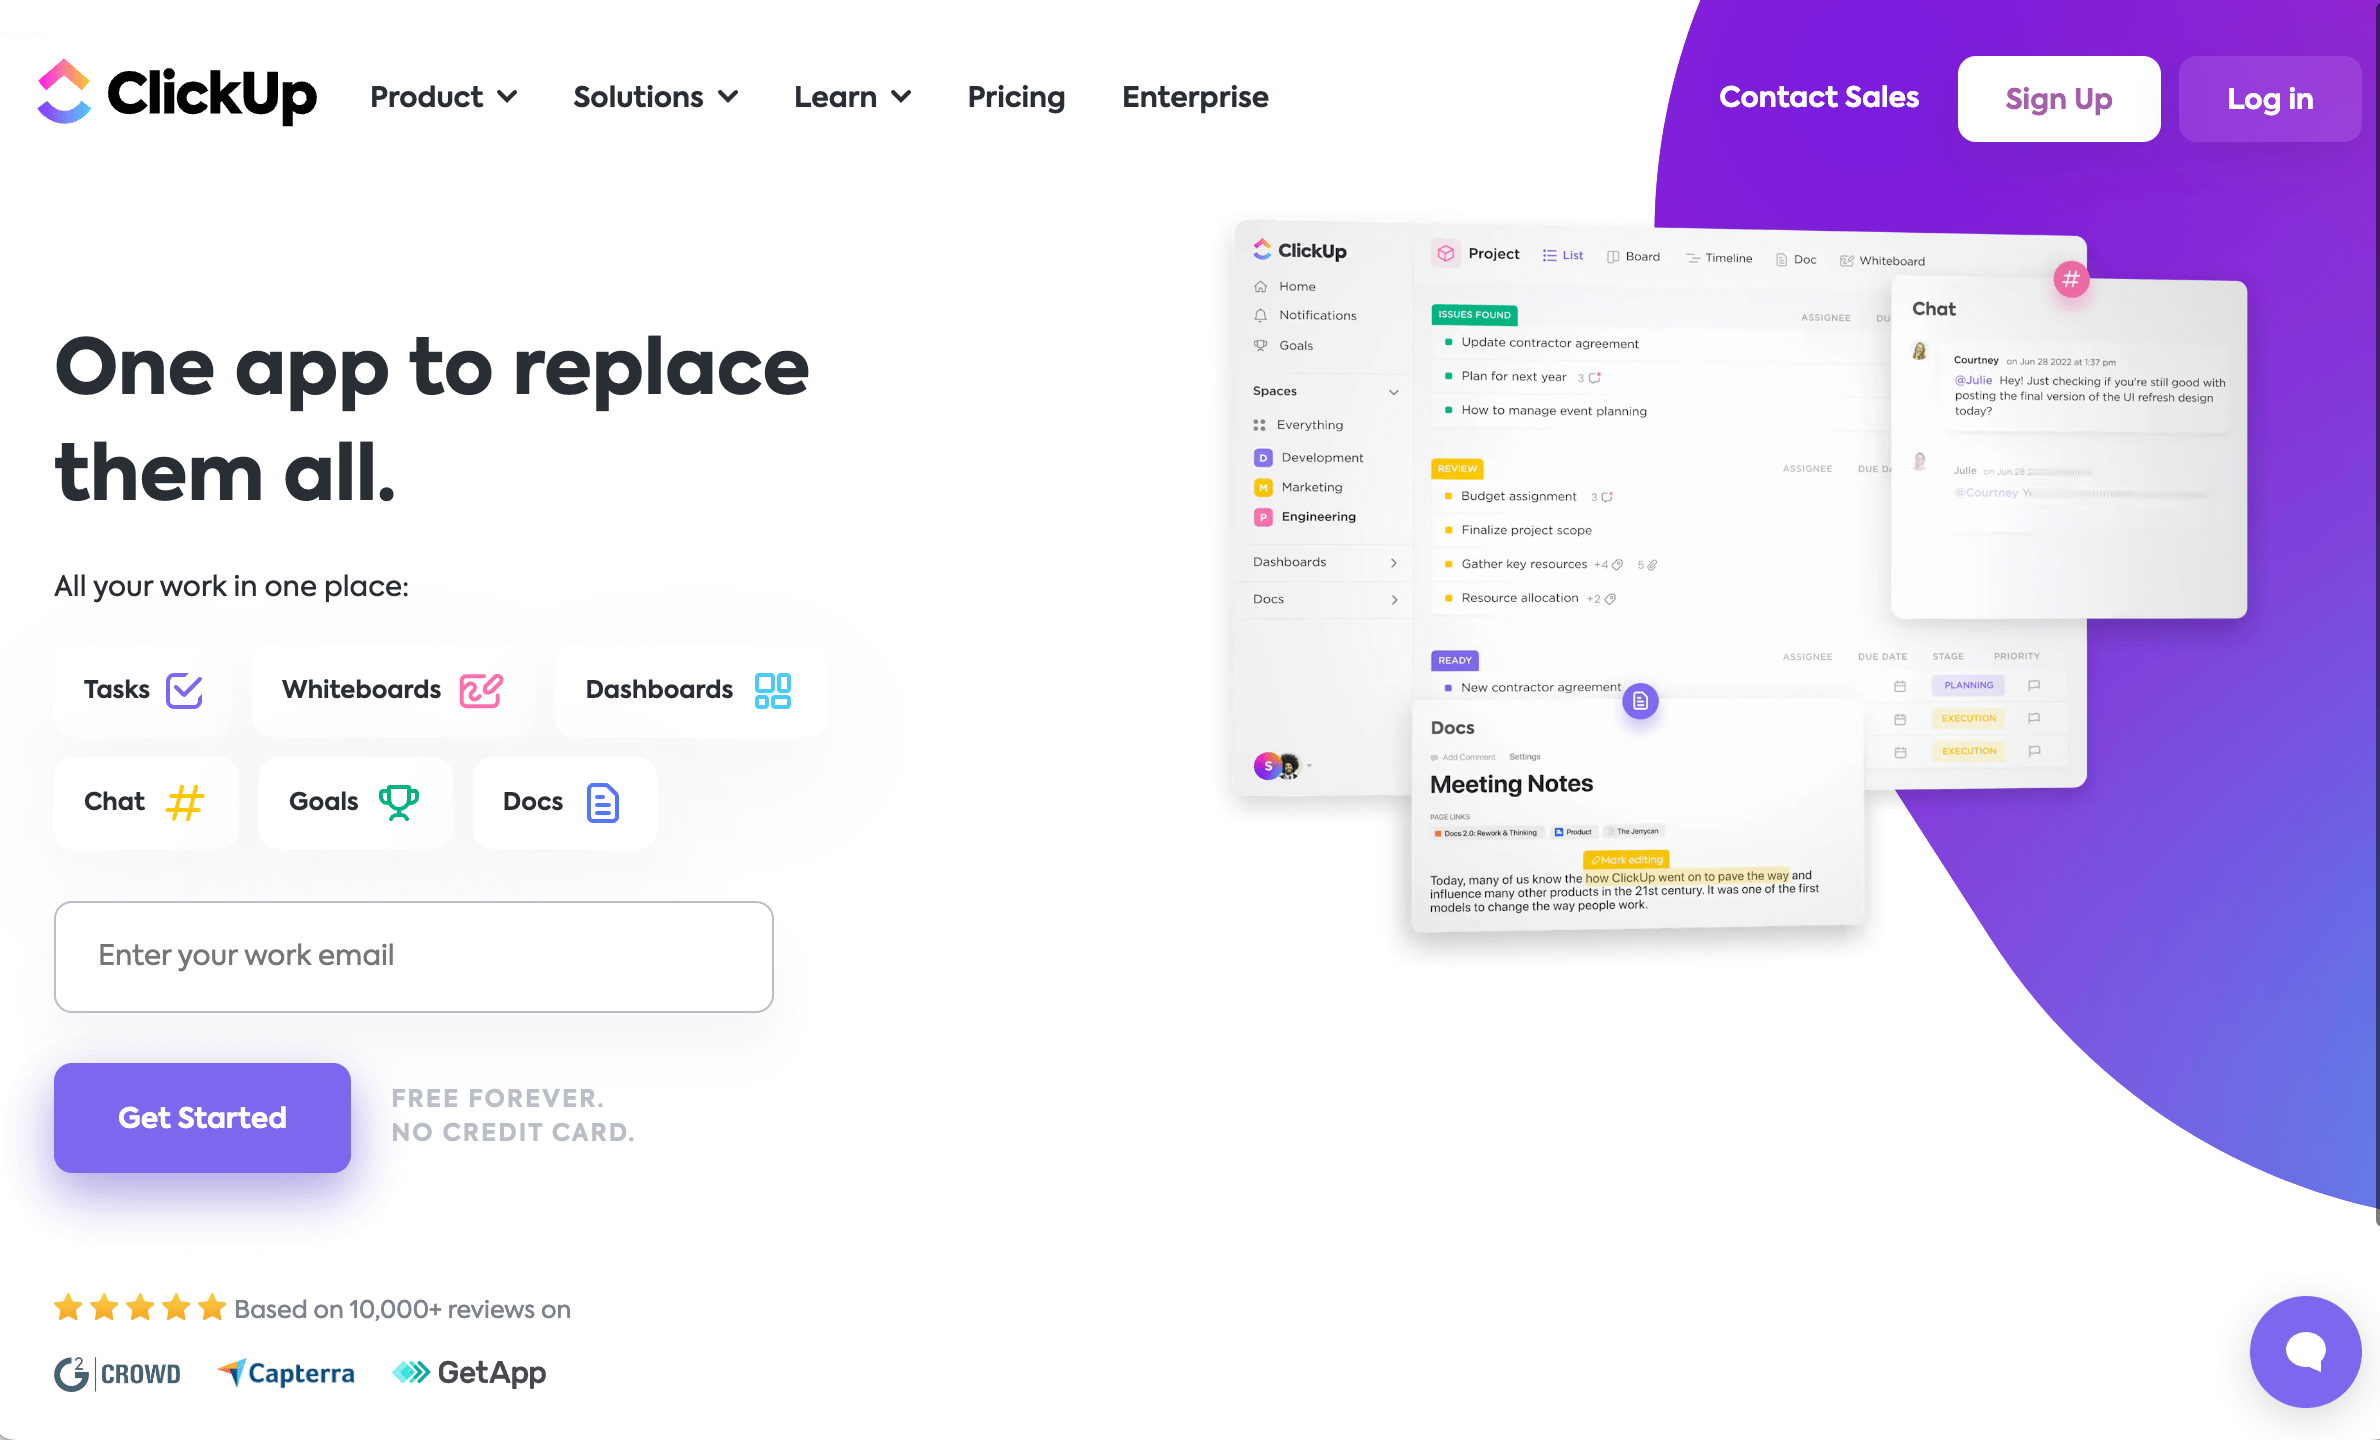Select the Enterprise menu item
This screenshot has height=1440, width=2380.
pyautogui.click(x=1195, y=97)
